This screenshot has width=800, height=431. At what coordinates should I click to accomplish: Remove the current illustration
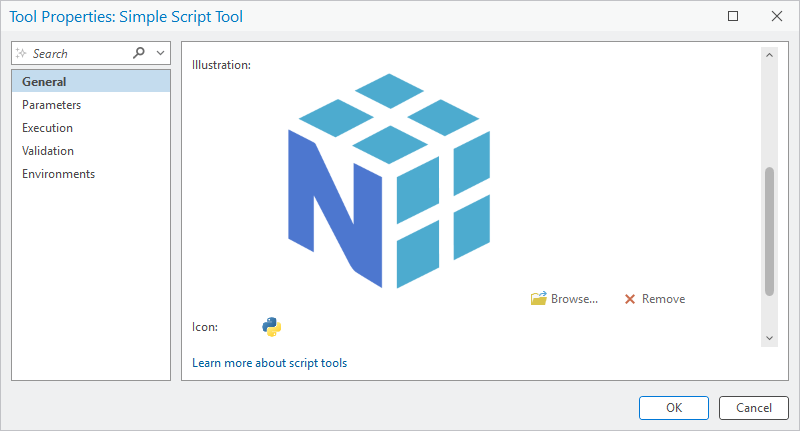654,299
